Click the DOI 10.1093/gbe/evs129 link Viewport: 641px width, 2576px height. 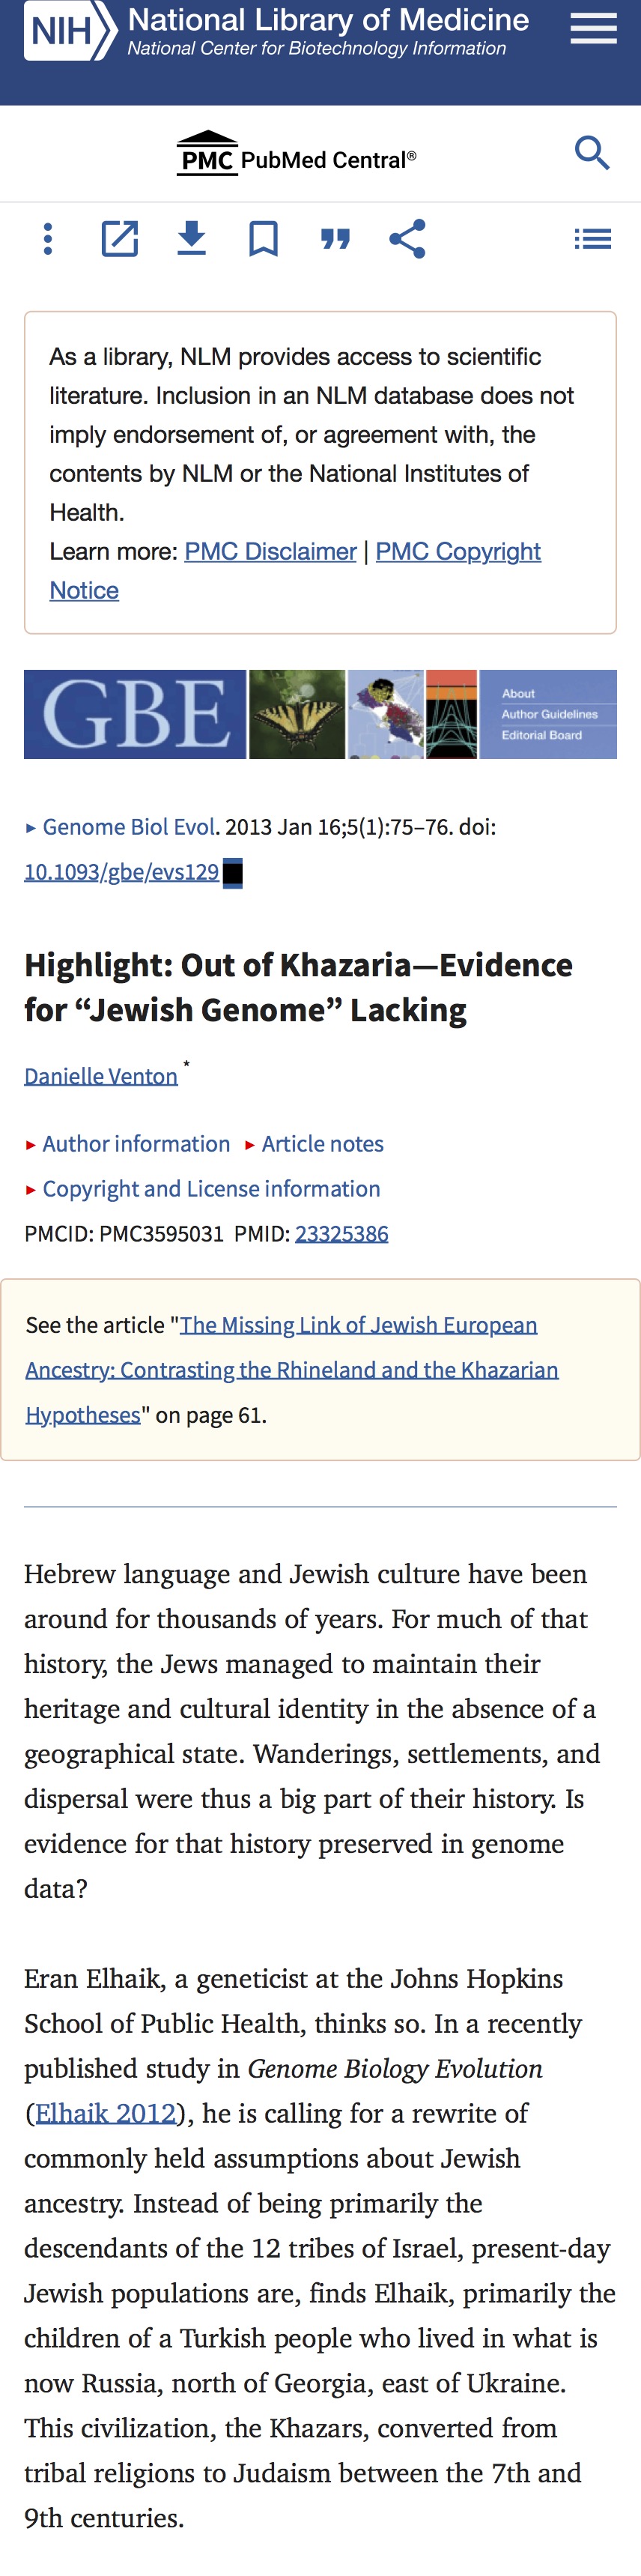pos(121,872)
